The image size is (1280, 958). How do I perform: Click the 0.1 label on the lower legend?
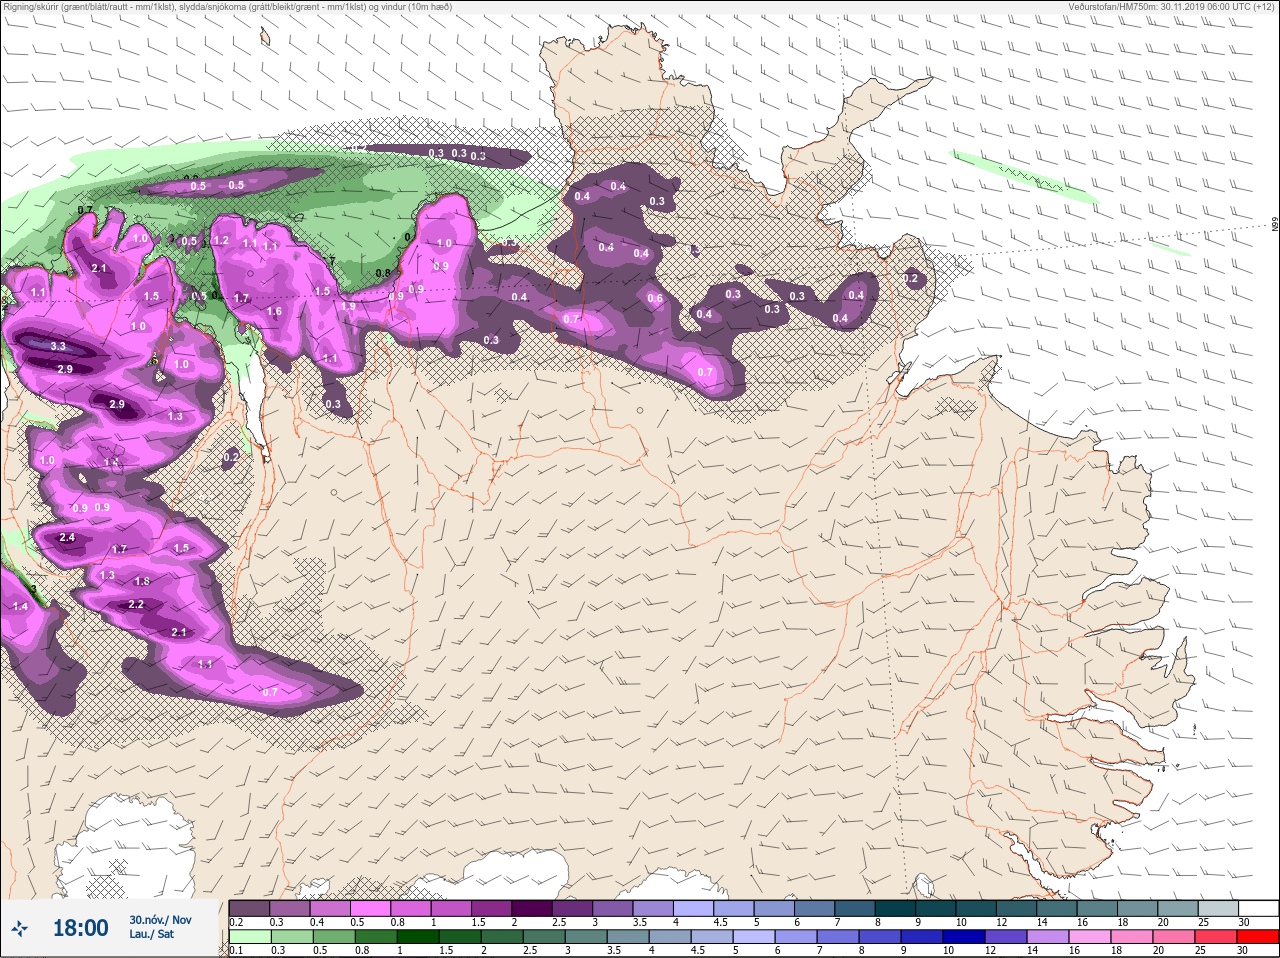(236, 951)
